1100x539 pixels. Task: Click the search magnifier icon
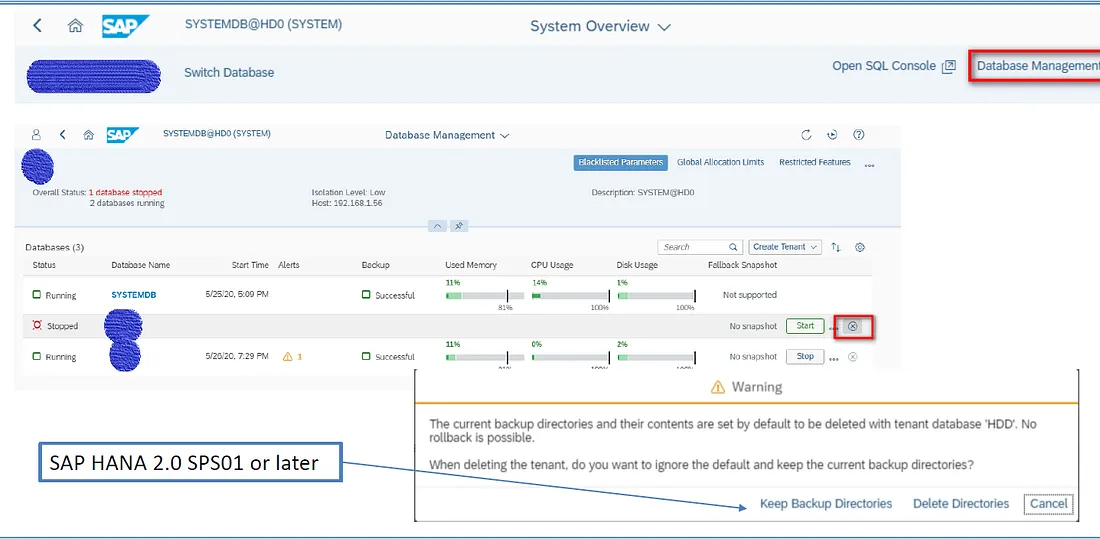pyautogui.click(x=734, y=247)
